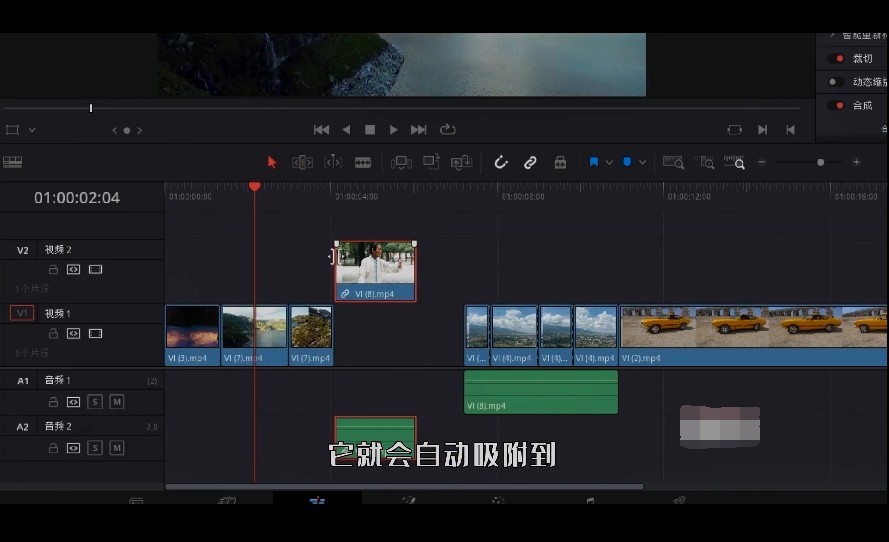Image resolution: width=889 pixels, height=542 pixels.
Task: Toggle position lock icon in toolbar
Action: click(x=560, y=163)
